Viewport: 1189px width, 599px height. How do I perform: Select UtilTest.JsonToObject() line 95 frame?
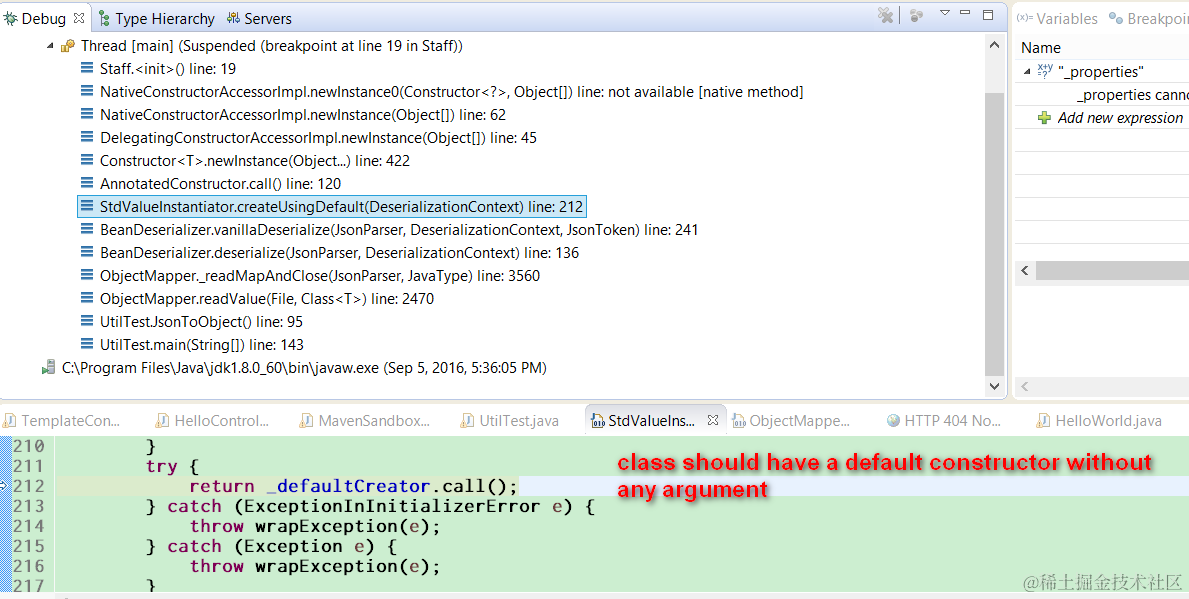point(191,321)
